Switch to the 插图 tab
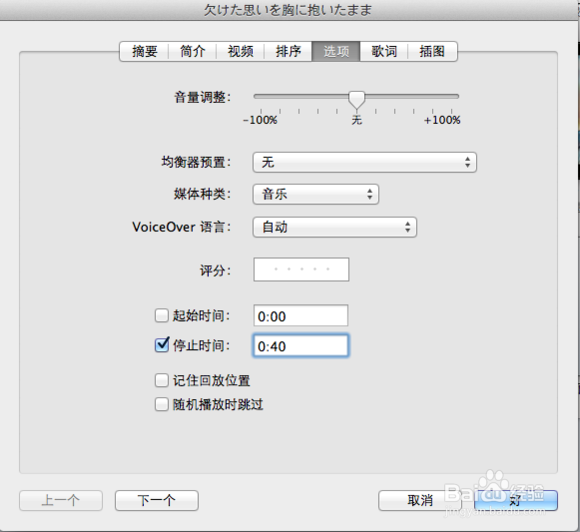Image resolution: width=580 pixels, height=532 pixels. click(432, 51)
